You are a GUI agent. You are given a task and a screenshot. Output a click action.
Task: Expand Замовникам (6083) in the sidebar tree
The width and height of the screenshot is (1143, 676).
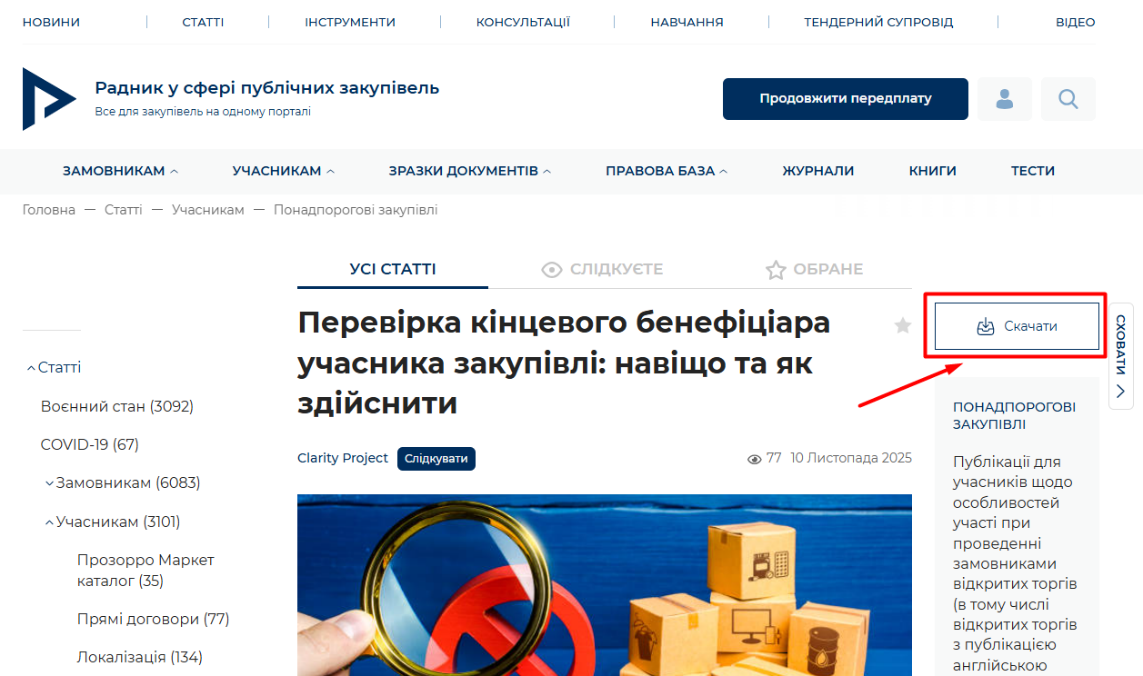point(122,483)
